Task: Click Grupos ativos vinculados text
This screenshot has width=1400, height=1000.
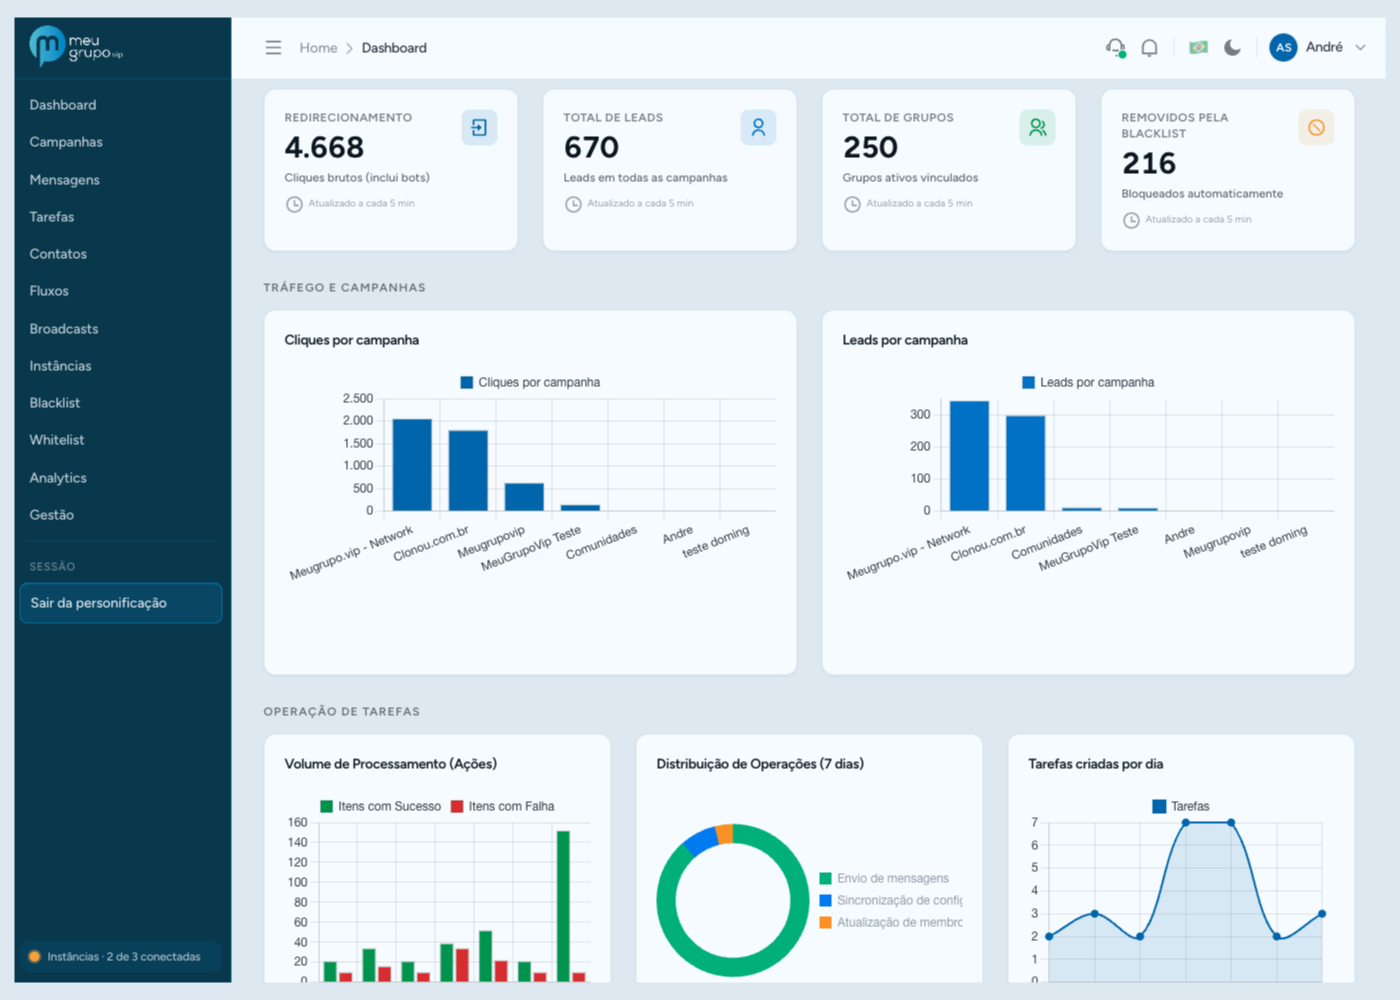Action: coord(910,178)
